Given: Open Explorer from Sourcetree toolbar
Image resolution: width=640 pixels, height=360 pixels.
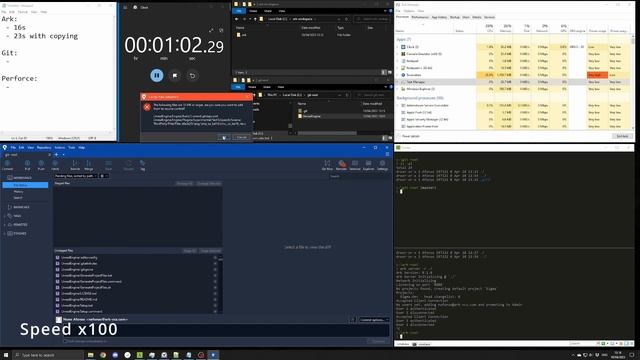Looking at the screenshot, I should [x=368, y=165].
